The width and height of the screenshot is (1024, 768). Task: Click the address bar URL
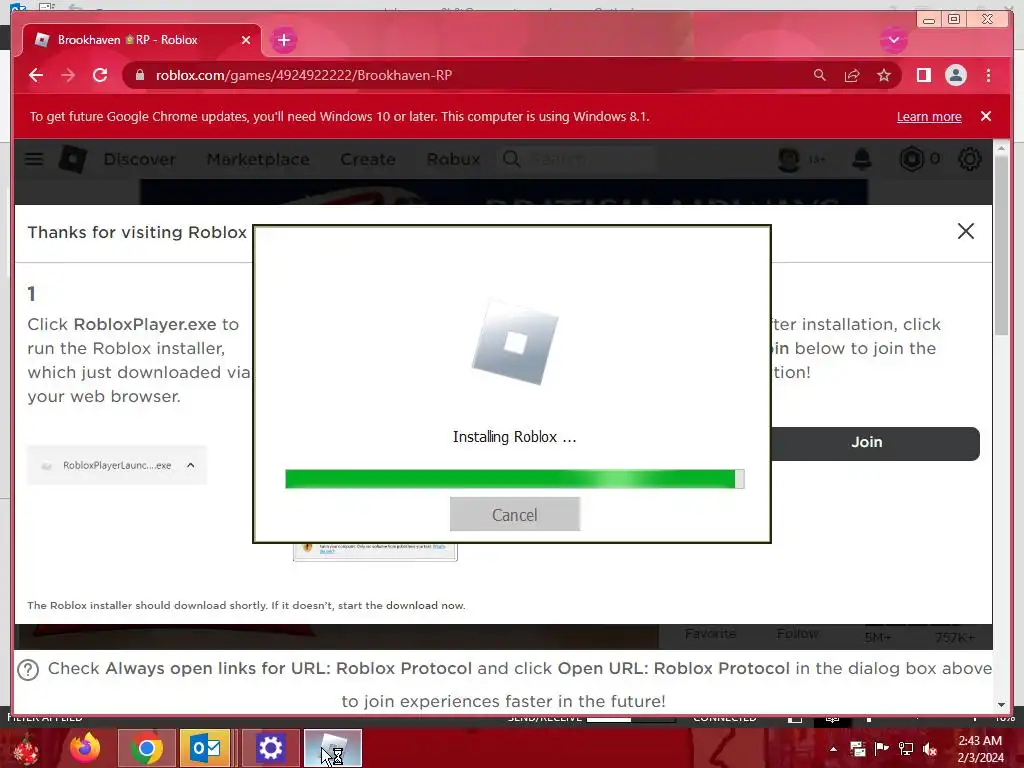pyautogui.click(x=304, y=75)
